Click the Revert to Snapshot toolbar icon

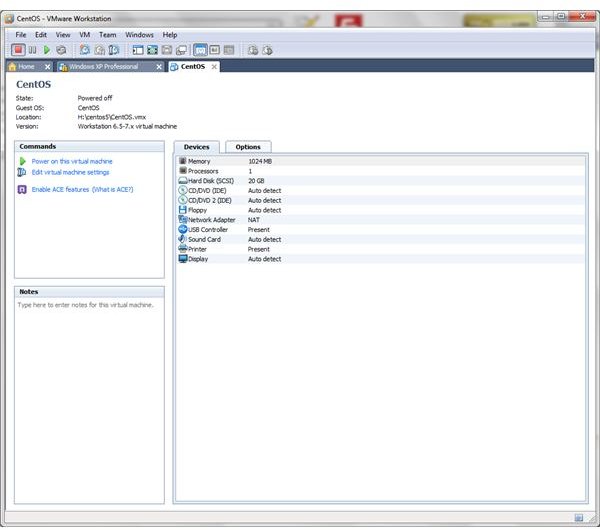pos(99,50)
